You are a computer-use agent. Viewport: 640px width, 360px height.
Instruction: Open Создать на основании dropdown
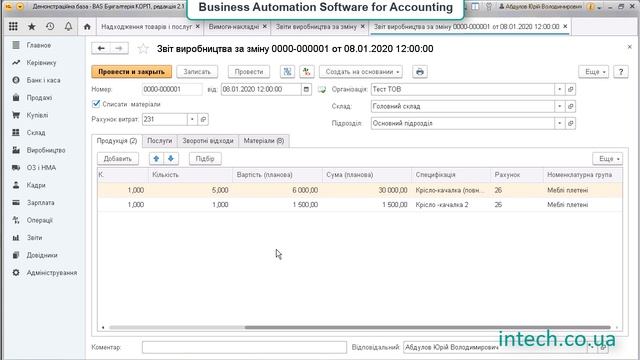pos(361,72)
